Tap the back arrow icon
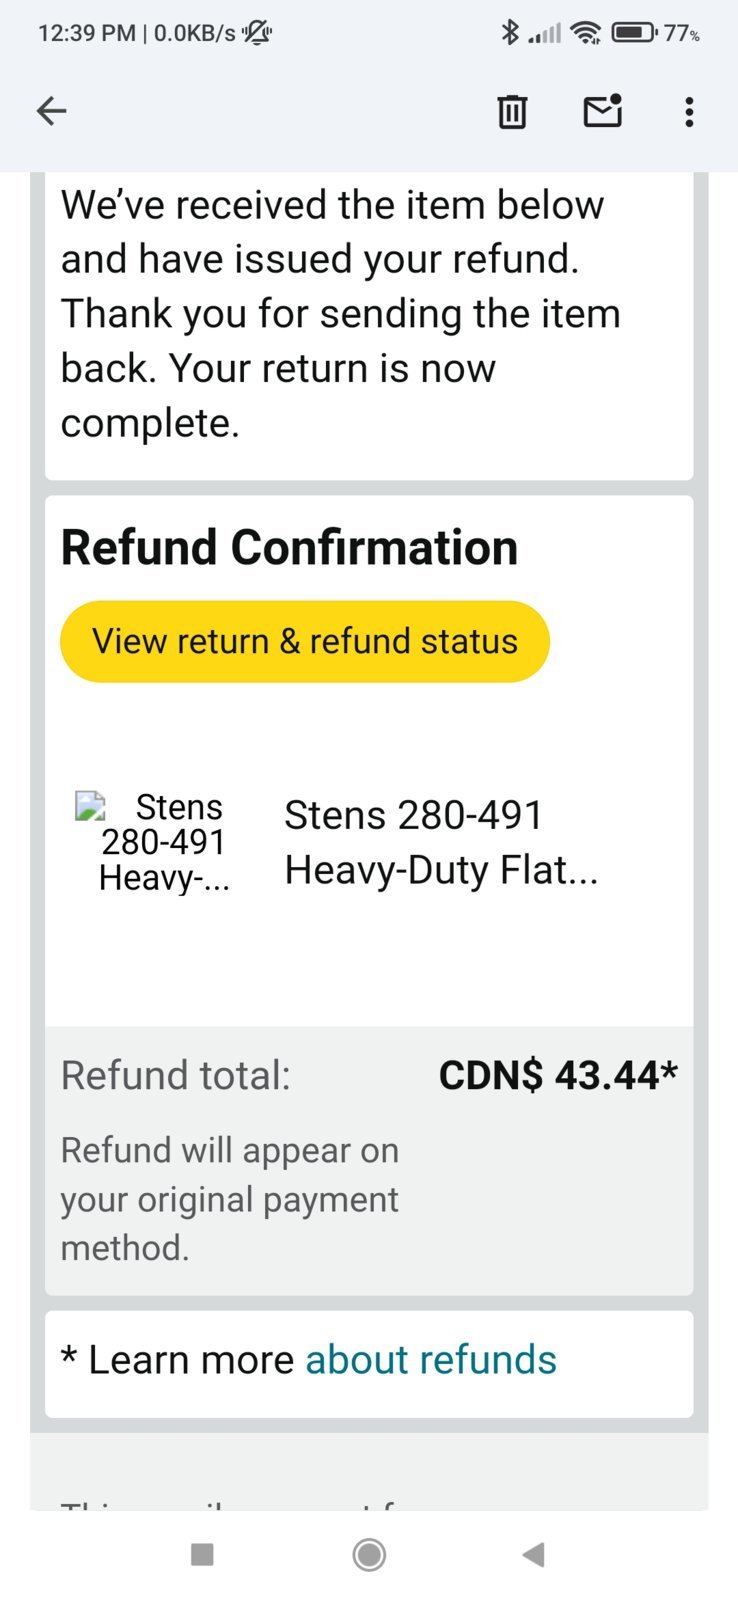The image size is (738, 1599). [51, 111]
